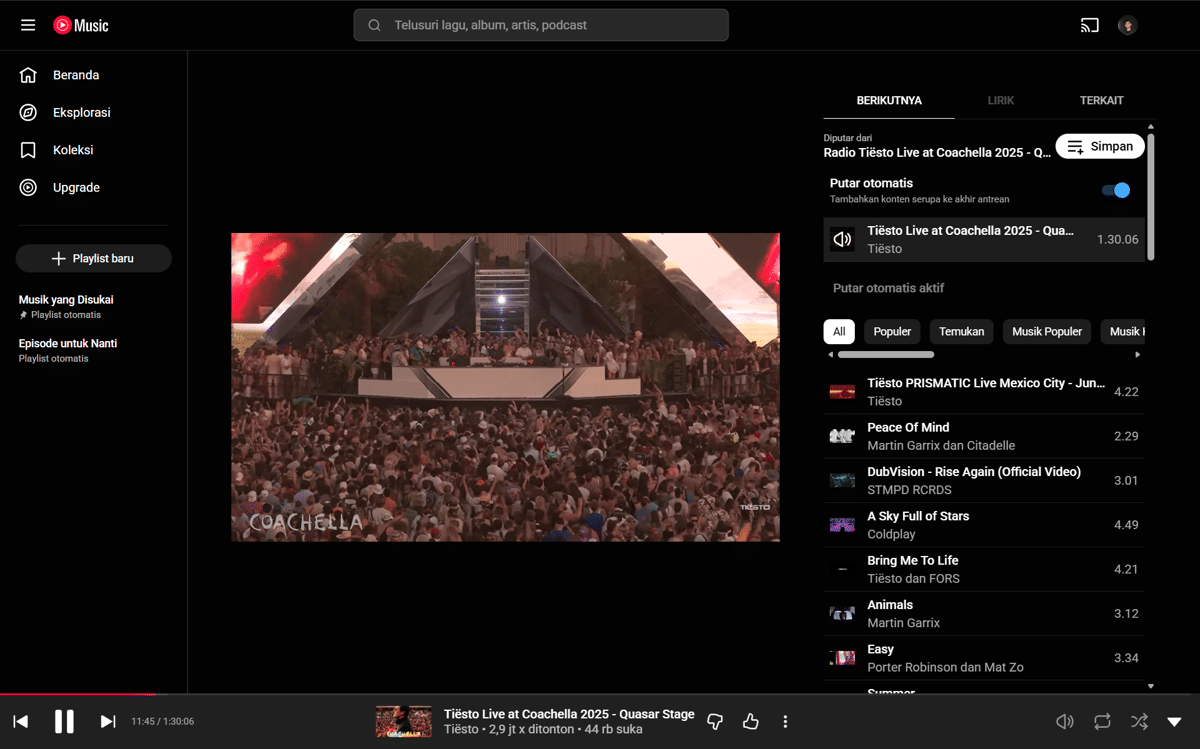Pause the playing track
This screenshot has width=1200, height=749.
tap(64, 722)
